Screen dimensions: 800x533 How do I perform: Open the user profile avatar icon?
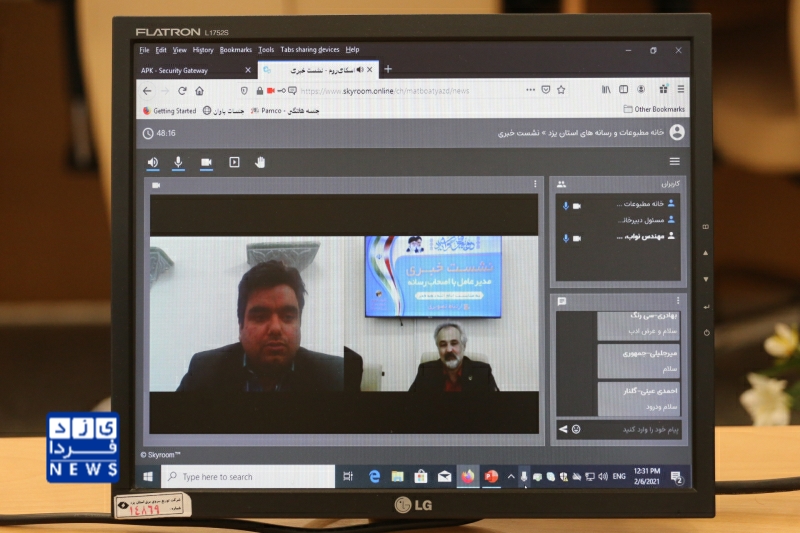point(677,132)
